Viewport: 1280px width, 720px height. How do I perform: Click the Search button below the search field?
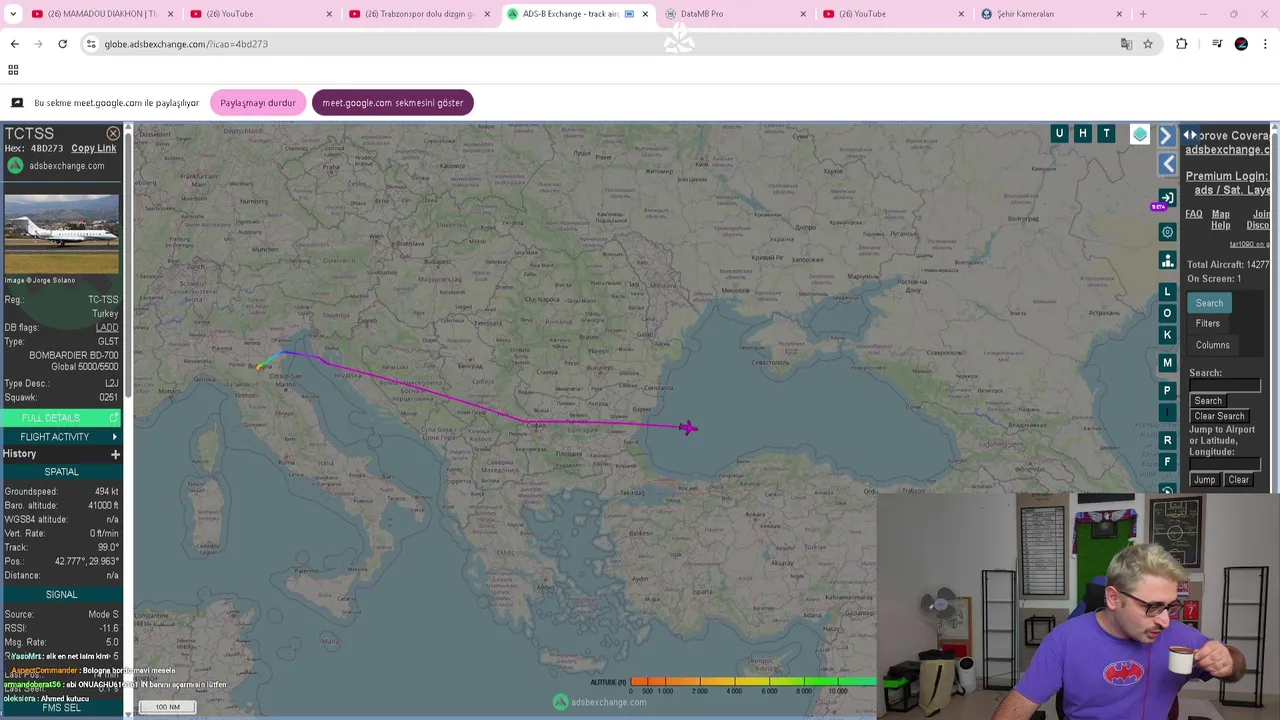coord(1208,401)
